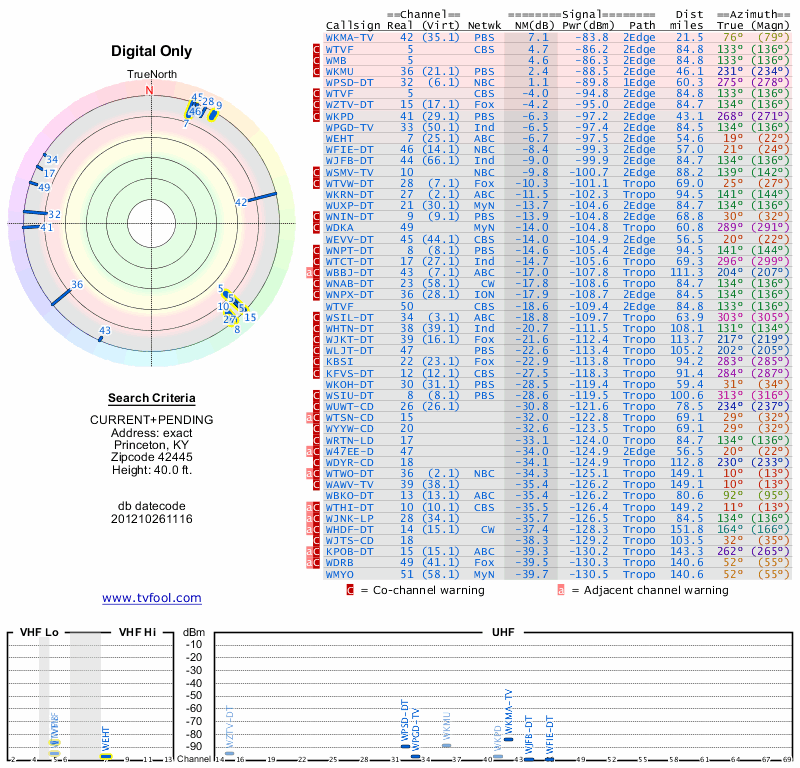The width and height of the screenshot is (800, 768).
Task: Click the co-channel warning icon beside WKPD
Action: [317, 116]
